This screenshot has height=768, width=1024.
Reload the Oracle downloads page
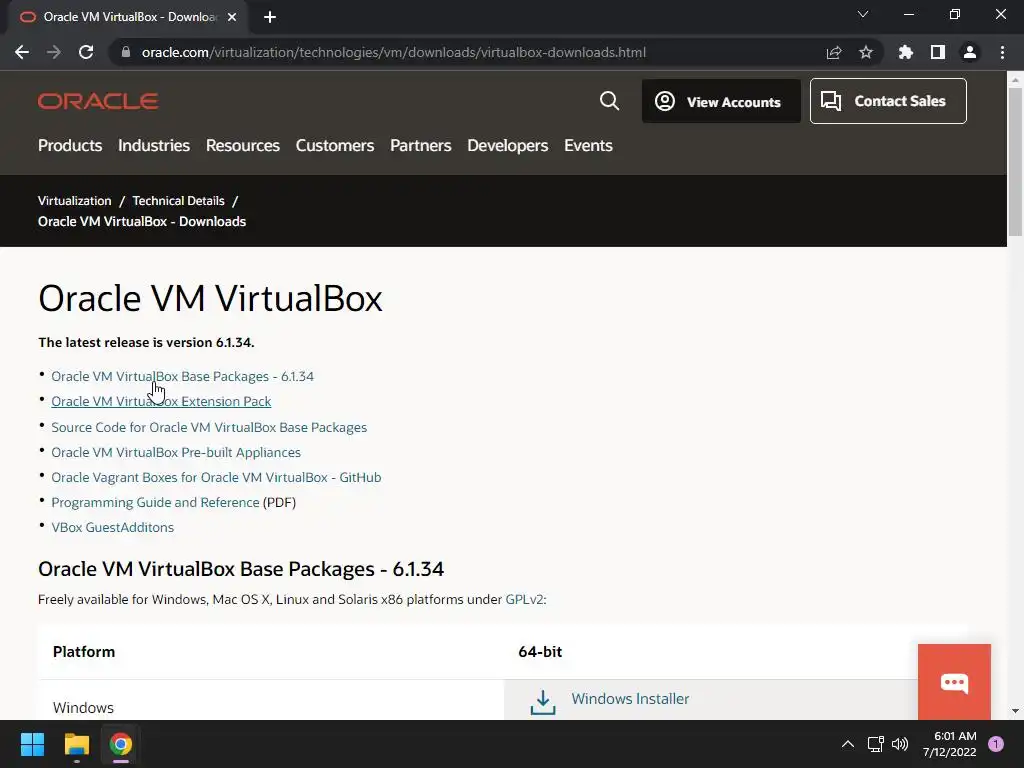tap(86, 52)
